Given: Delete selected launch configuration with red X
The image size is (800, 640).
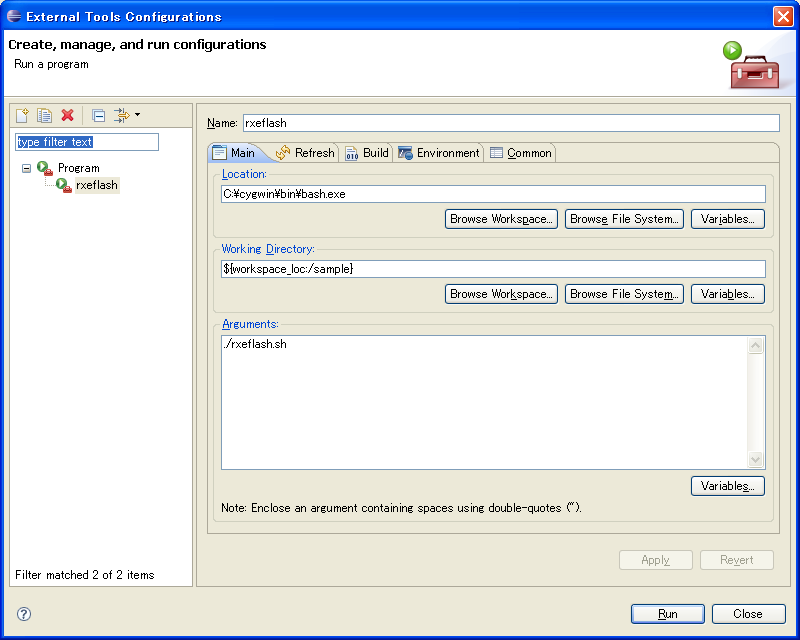Looking at the screenshot, I should (67, 115).
